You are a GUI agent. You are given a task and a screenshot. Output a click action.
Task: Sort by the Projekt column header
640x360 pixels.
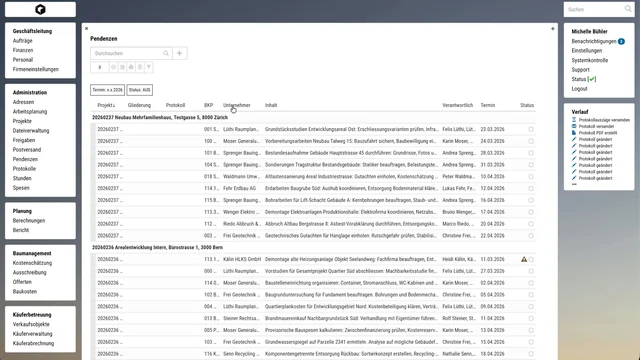click(106, 105)
